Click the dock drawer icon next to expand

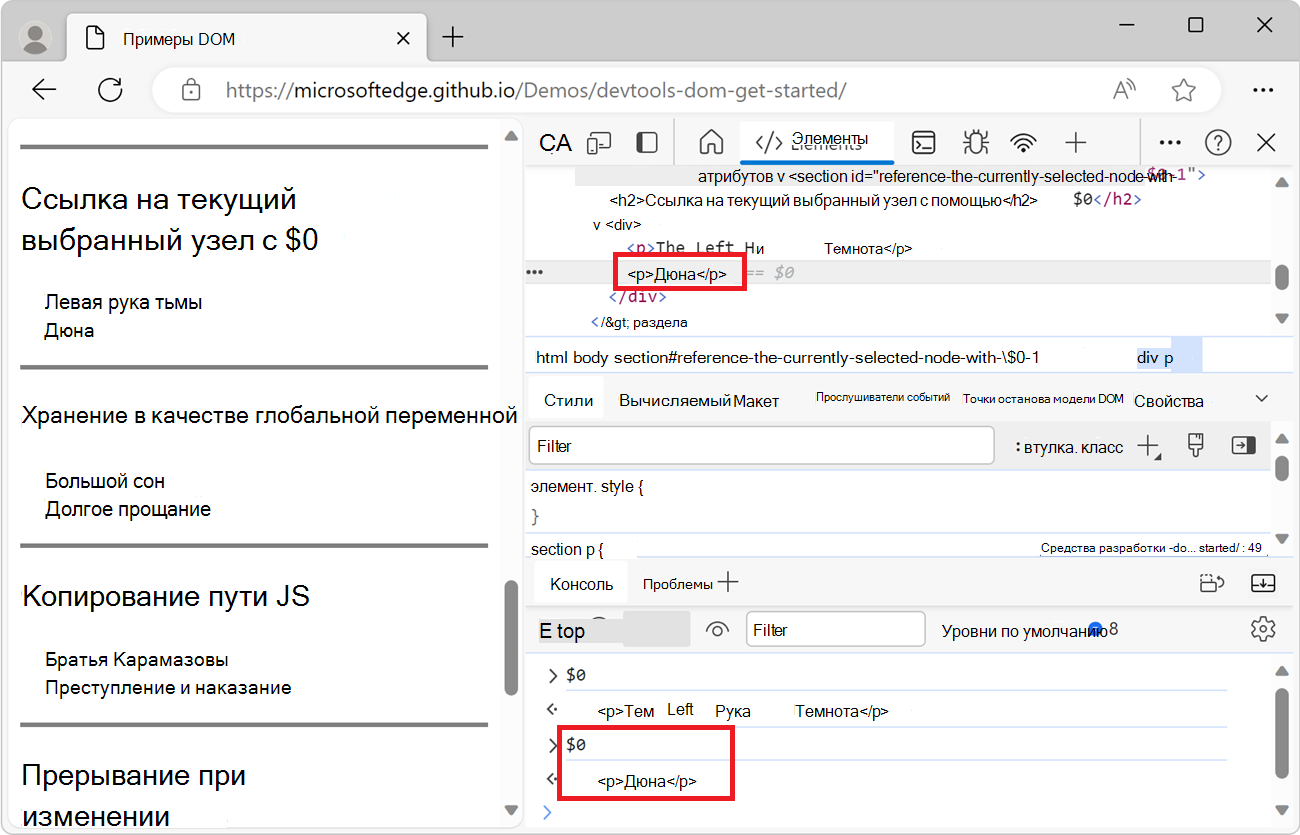[1211, 583]
